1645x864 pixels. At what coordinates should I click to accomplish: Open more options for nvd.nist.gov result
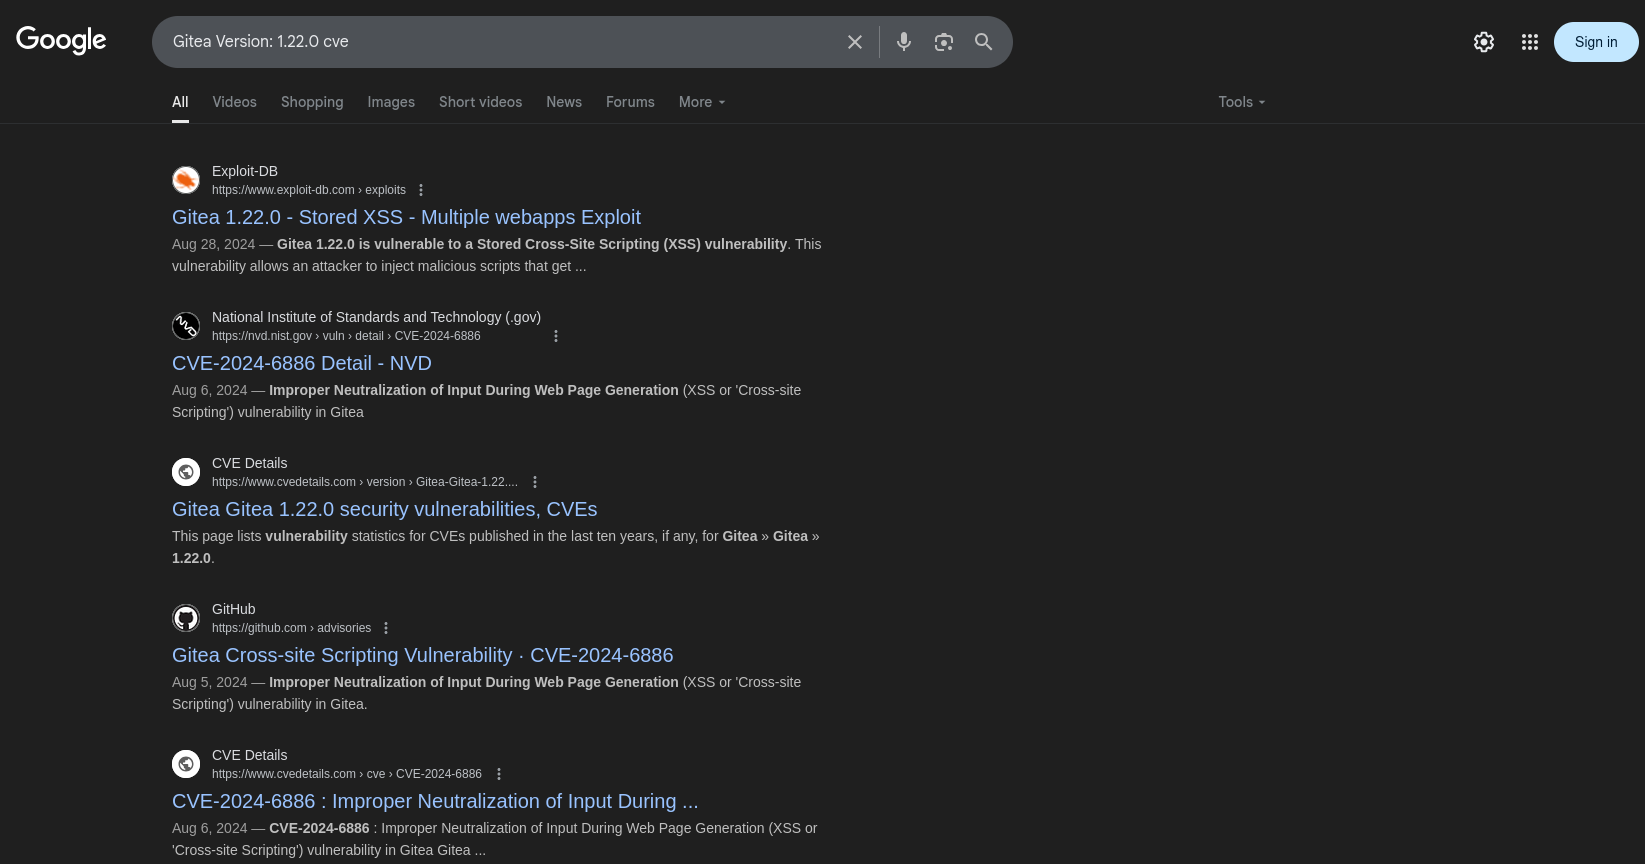(556, 336)
